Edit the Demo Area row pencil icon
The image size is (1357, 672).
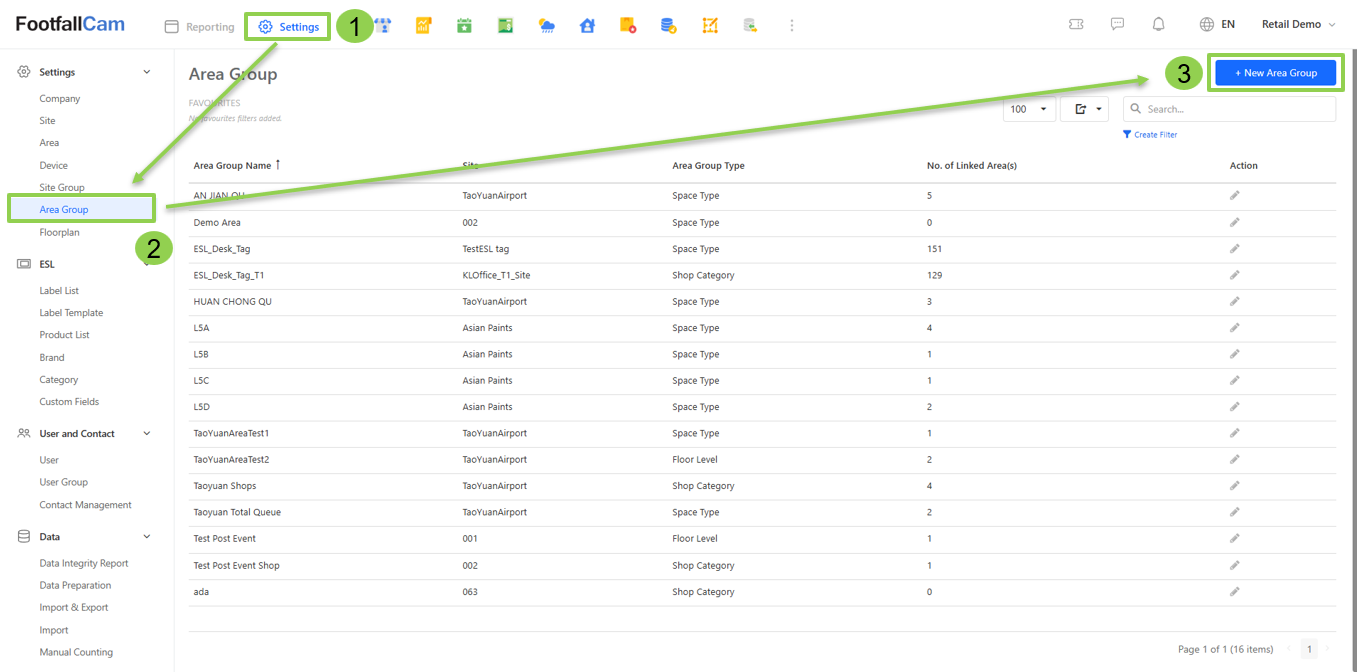(1234, 222)
